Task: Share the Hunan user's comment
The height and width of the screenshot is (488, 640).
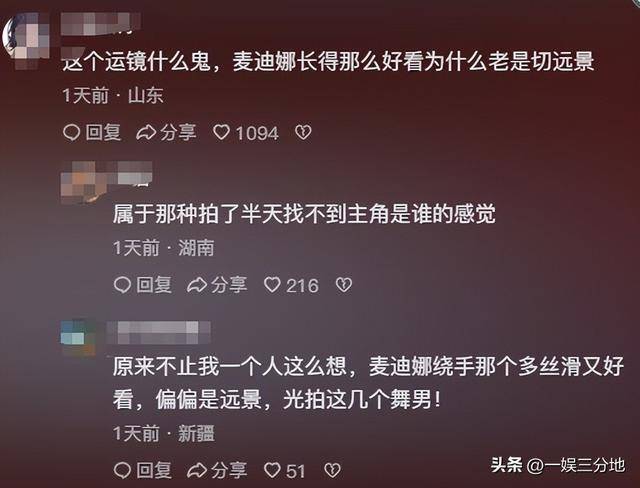Action: (x=217, y=285)
